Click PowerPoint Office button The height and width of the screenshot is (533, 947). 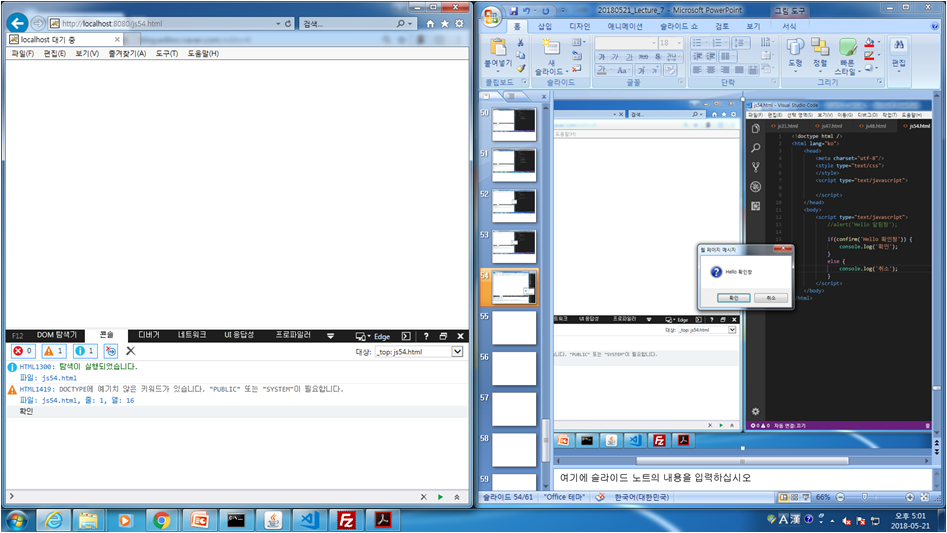[492, 17]
